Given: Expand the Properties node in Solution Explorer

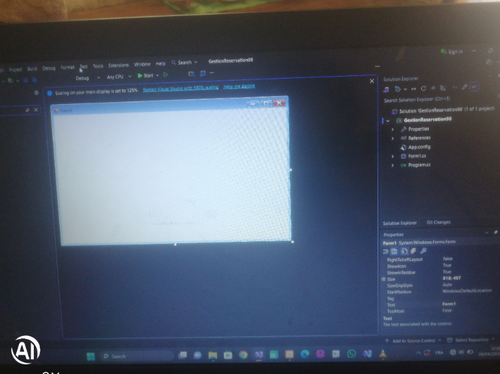Looking at the screenshot, I should tap(393, 129).
